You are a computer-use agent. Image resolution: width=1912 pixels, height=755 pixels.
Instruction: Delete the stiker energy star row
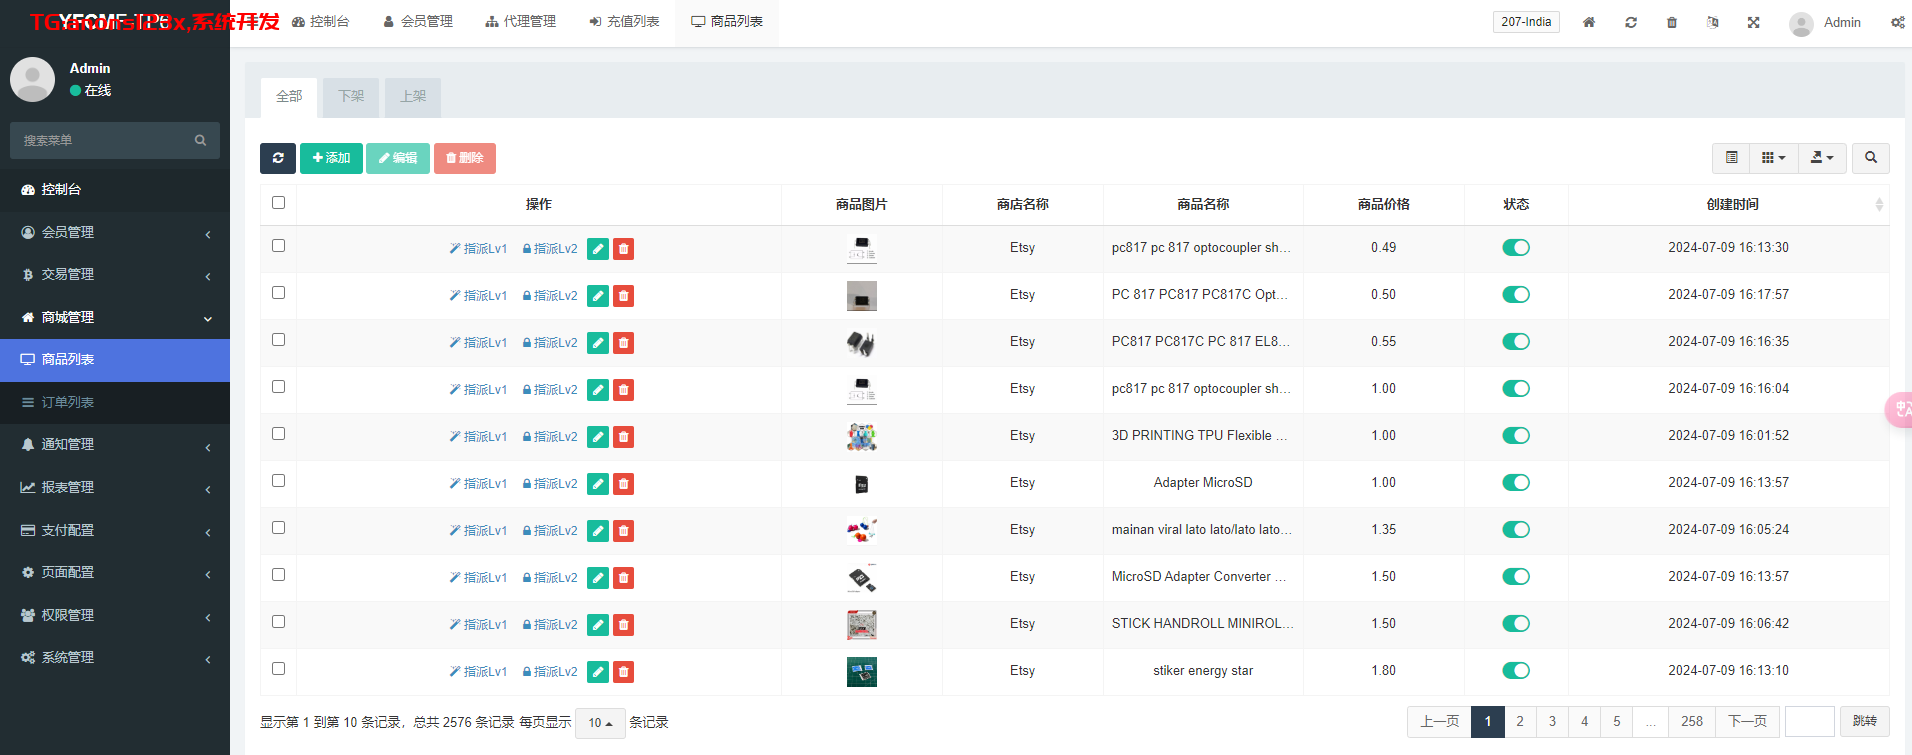[623, 672]
